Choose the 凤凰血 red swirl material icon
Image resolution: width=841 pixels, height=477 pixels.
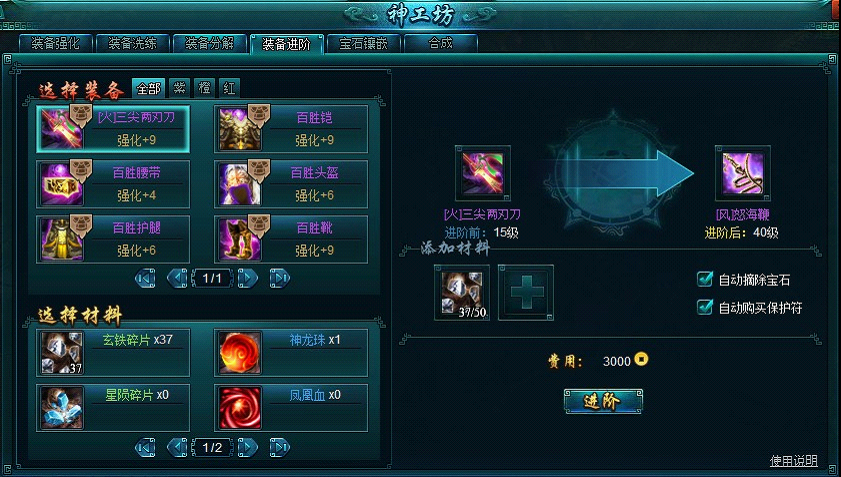coord(240,408)
